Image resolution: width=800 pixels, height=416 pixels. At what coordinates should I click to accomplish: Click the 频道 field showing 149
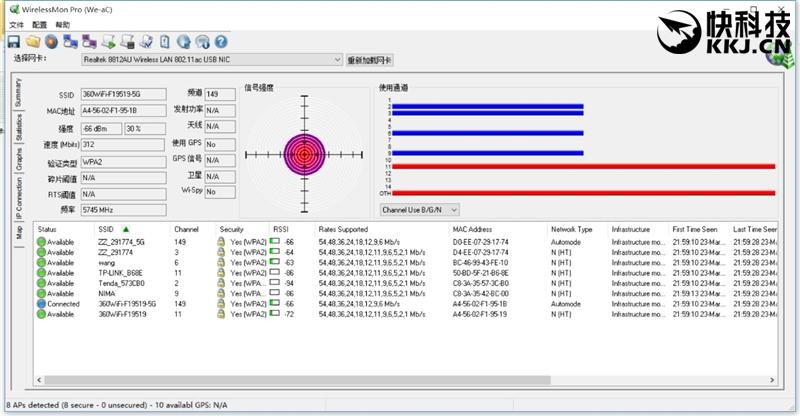(220, 94)
